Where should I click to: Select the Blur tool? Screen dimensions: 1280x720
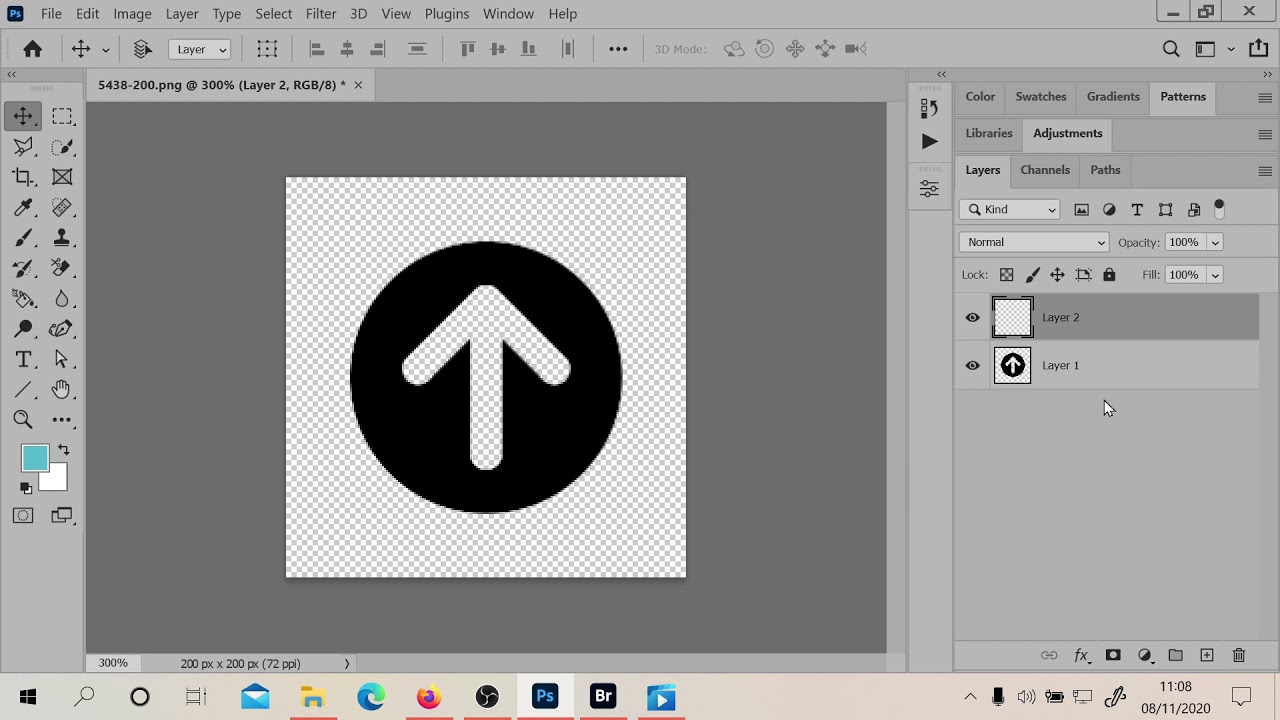62,298
